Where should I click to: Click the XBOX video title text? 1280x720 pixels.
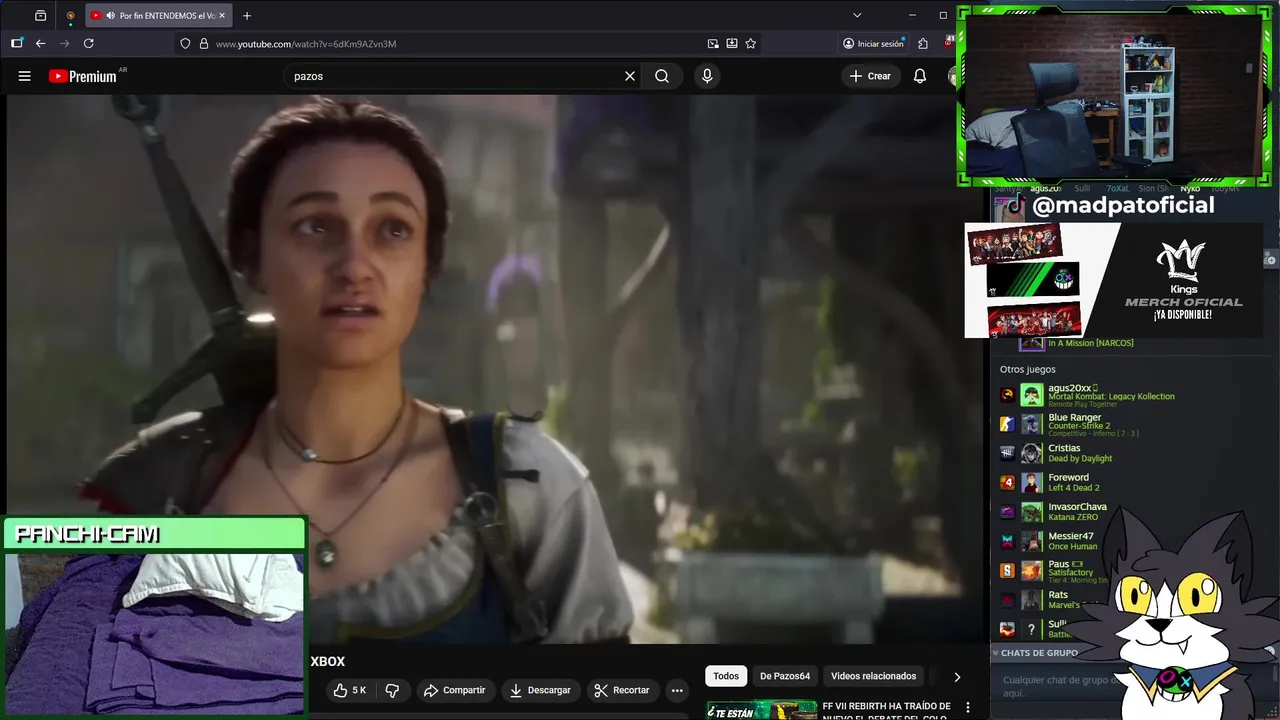pyautogui.click(x=327, y=661)
